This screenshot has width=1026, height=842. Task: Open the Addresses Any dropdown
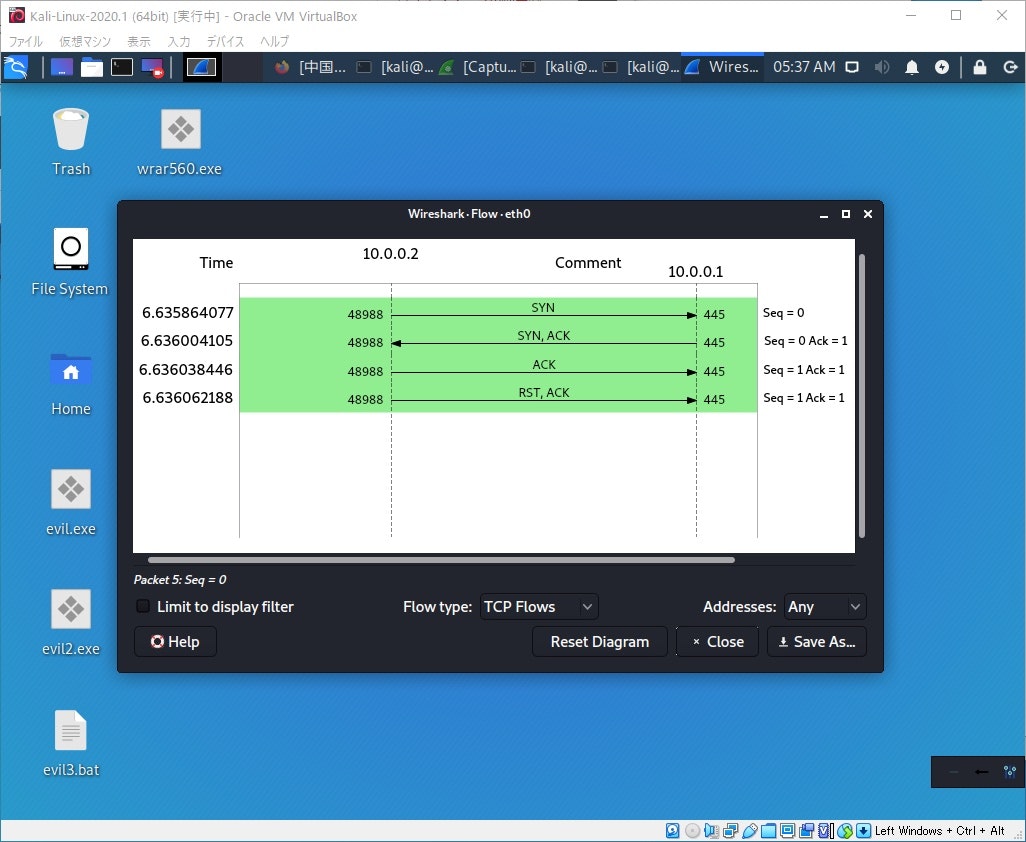click(x=825, y=606)
